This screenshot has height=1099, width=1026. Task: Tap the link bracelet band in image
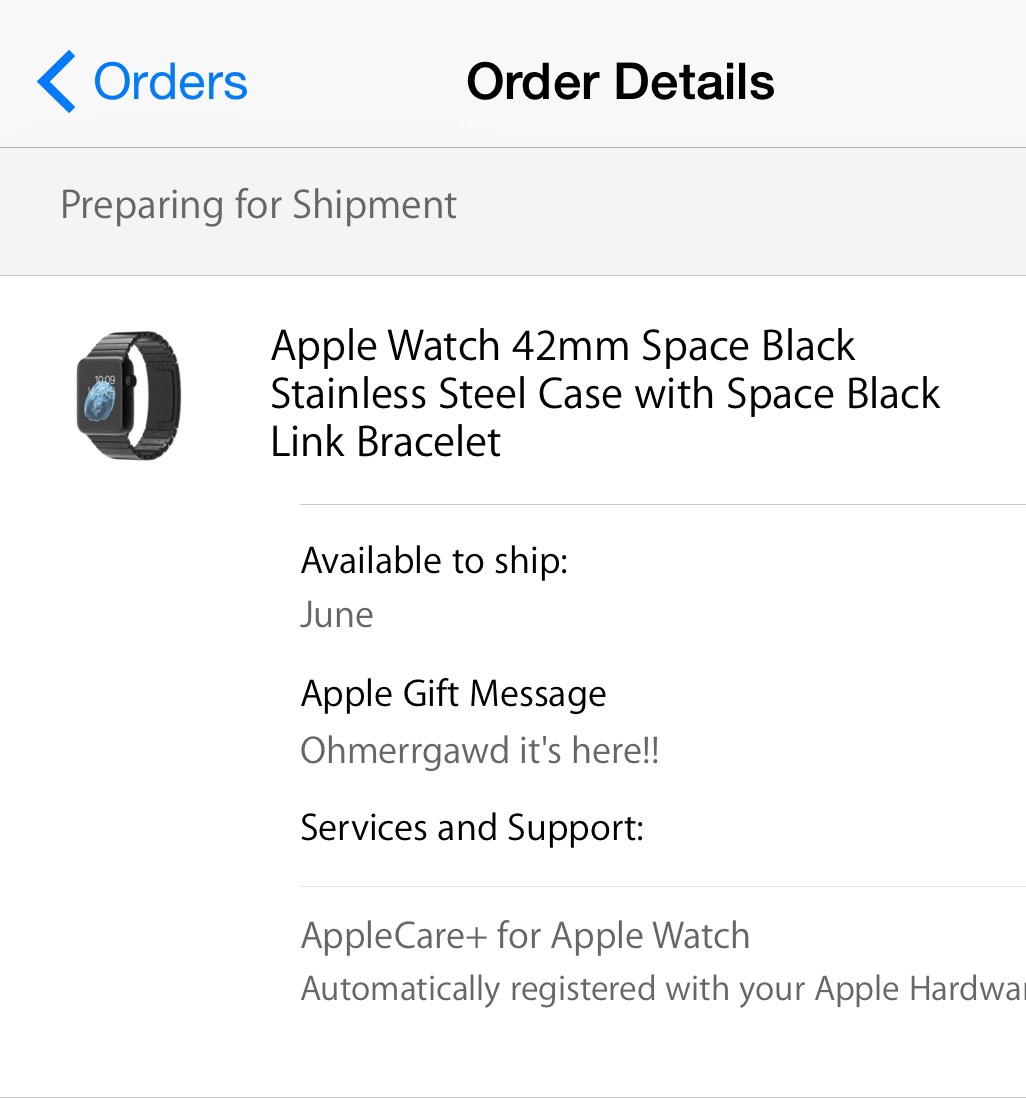(158, 396)
